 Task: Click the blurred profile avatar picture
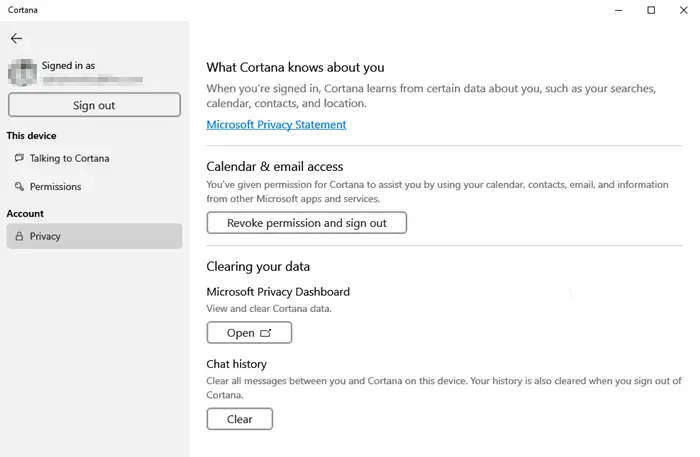(22, 72)
